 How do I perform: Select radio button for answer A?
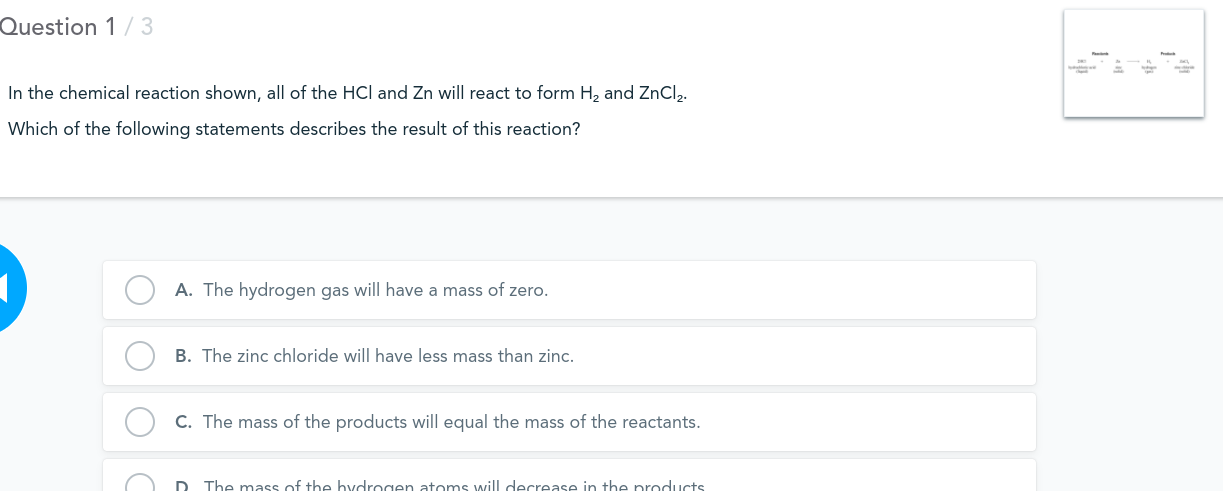click(140, 290)
